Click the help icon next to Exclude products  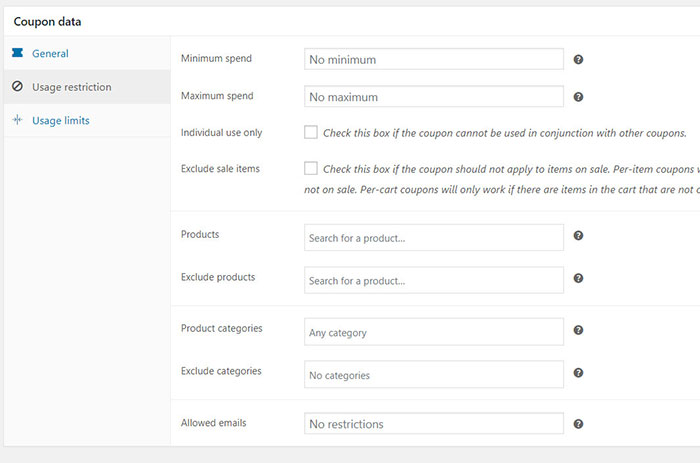(578, 279)
